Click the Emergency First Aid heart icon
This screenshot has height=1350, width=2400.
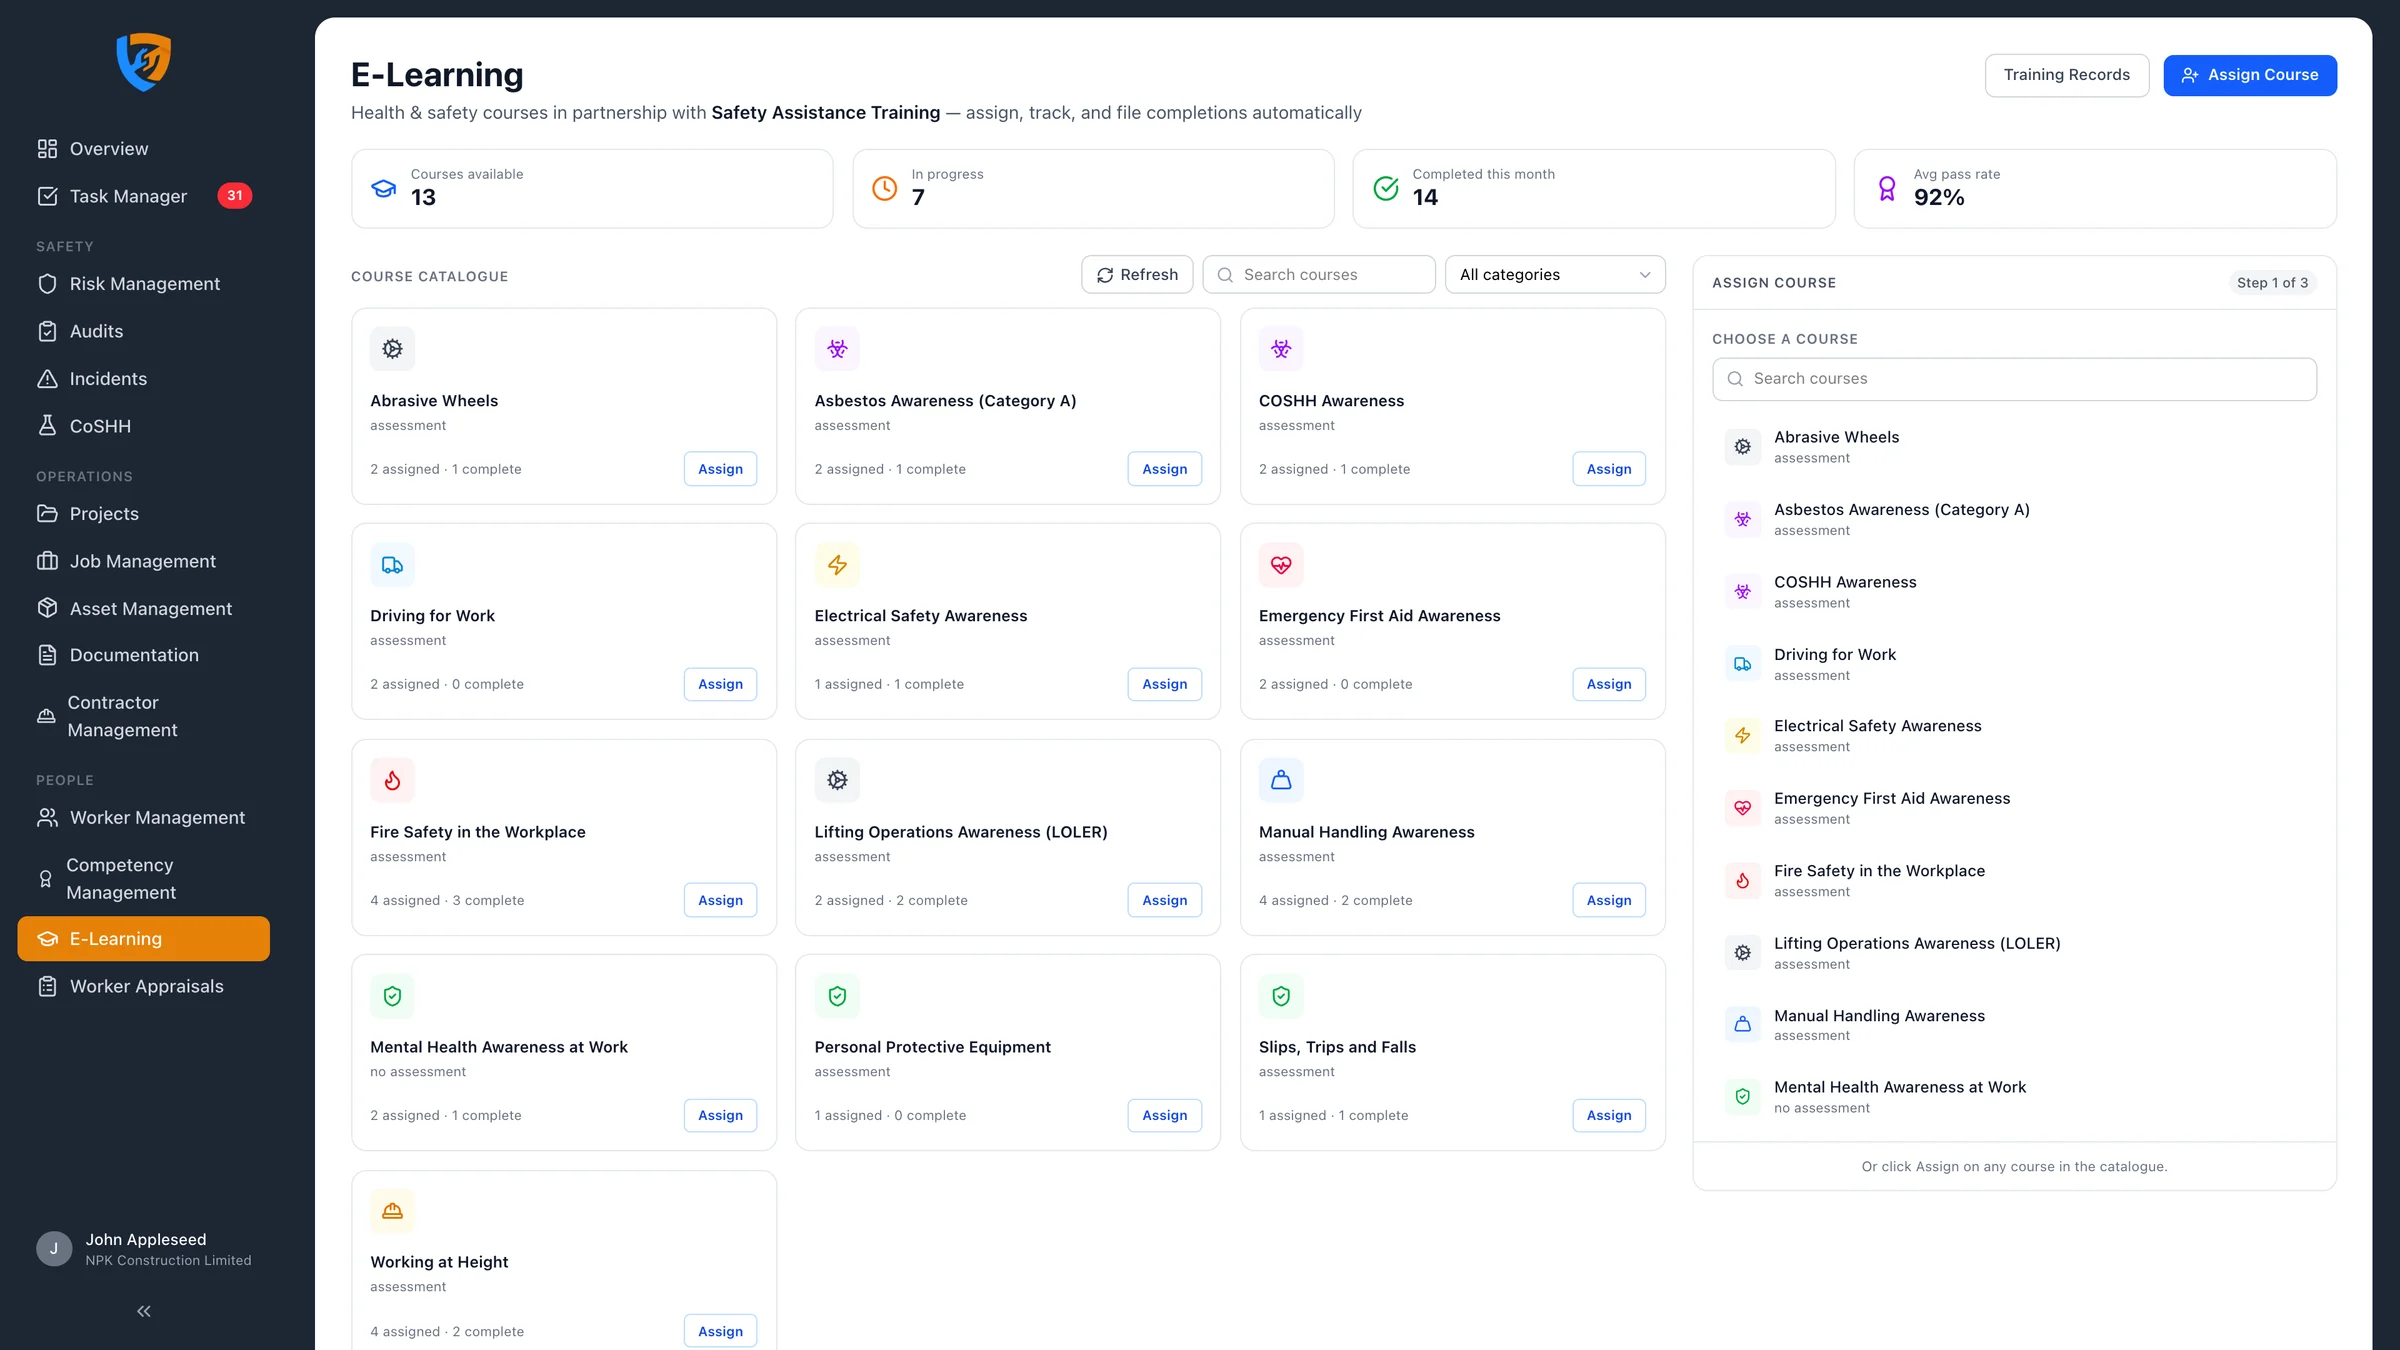point(1281,565)
